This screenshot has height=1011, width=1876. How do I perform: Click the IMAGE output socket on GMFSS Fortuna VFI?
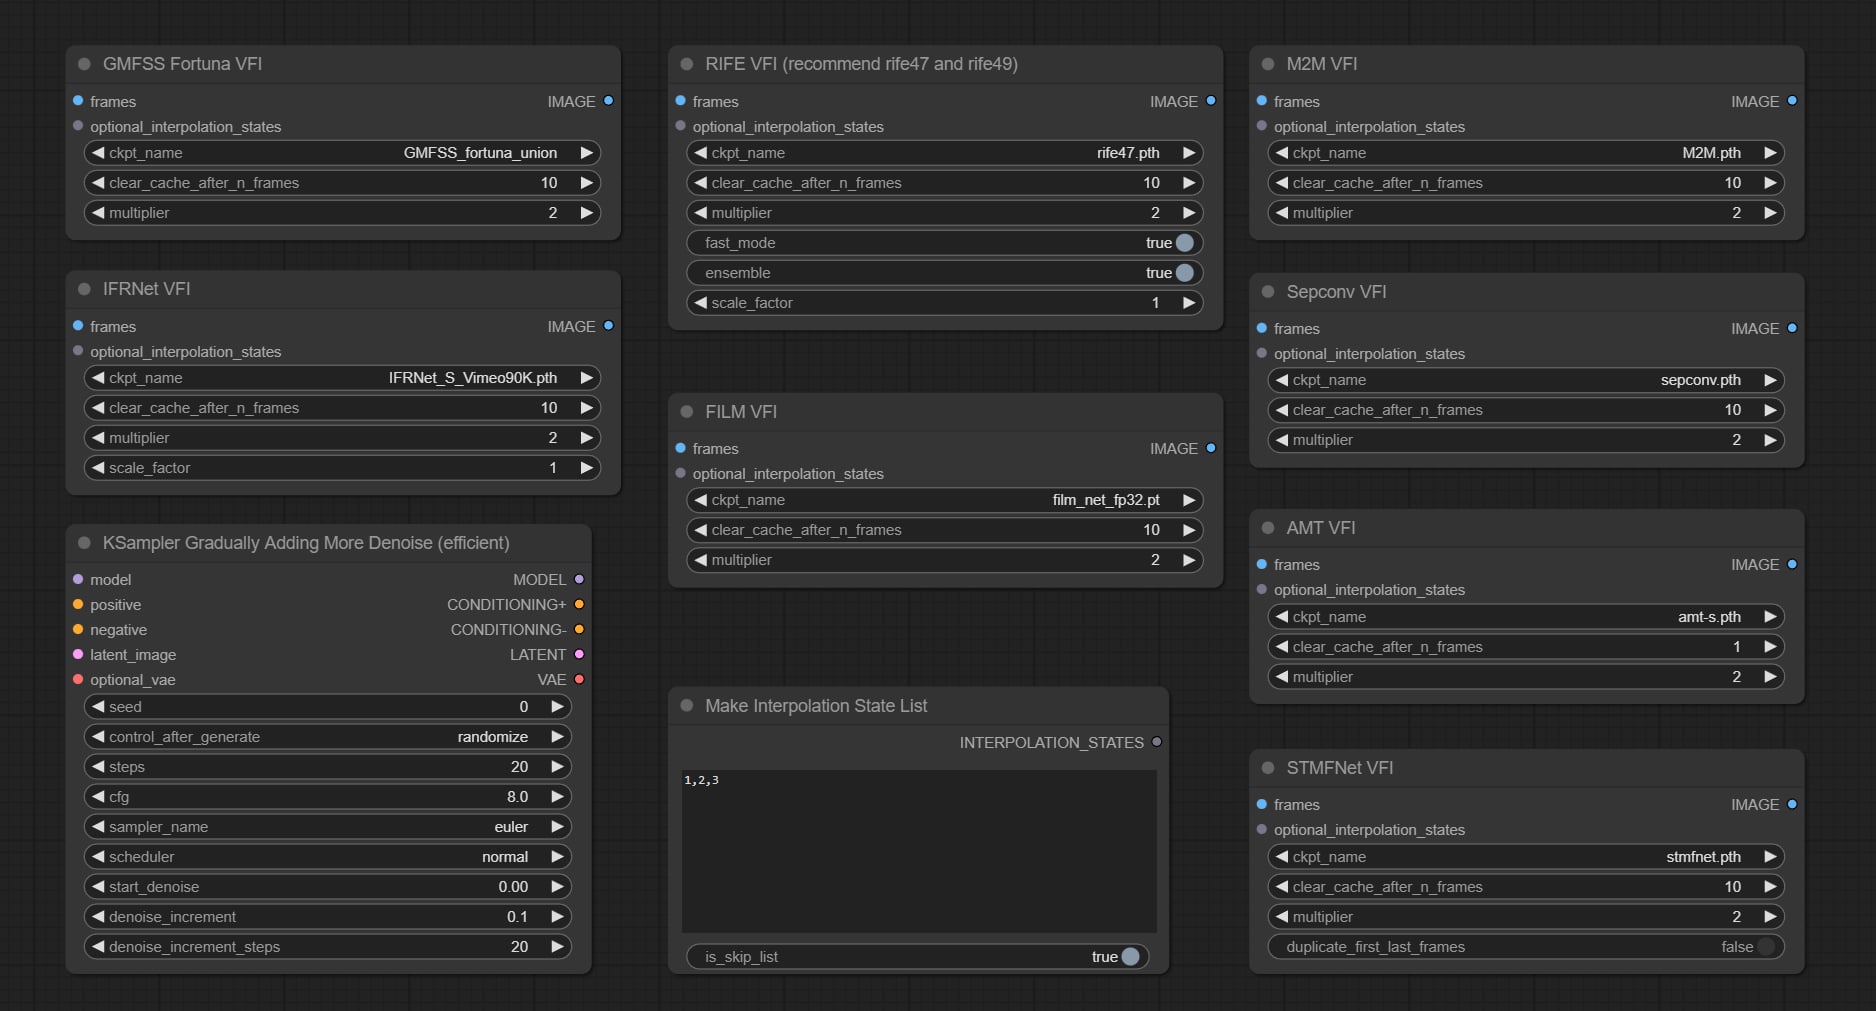(608, 101)
